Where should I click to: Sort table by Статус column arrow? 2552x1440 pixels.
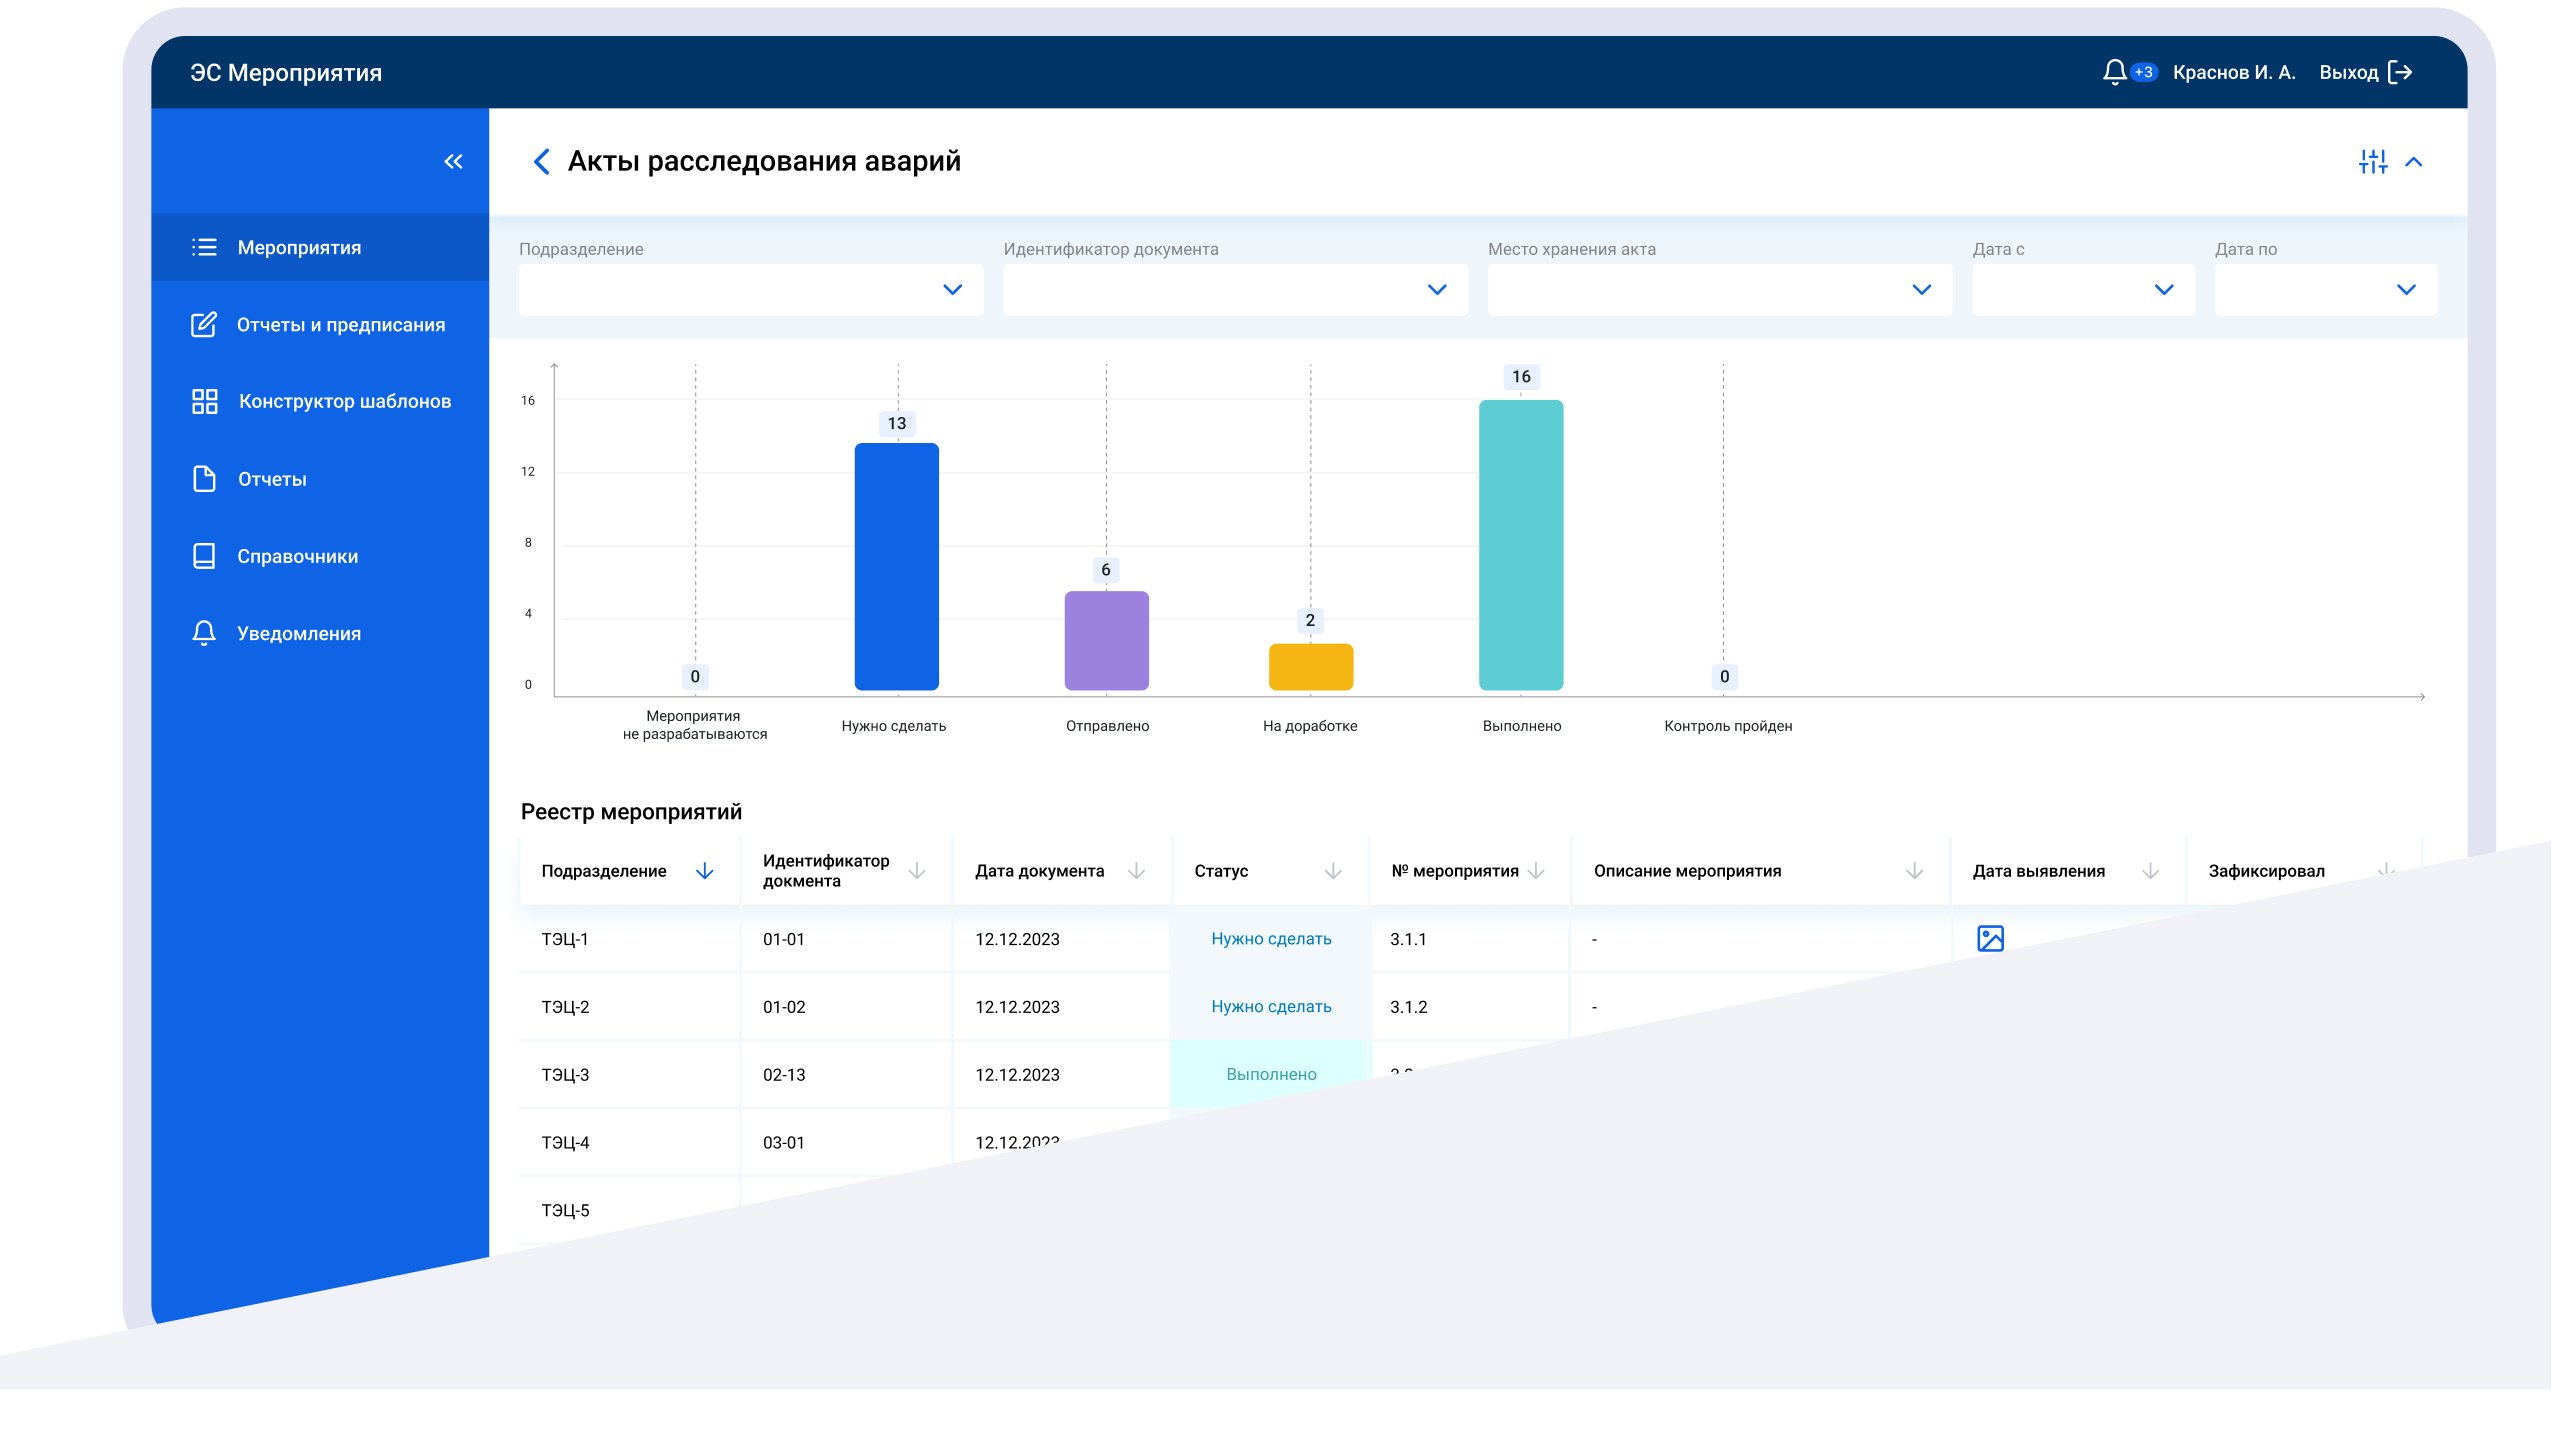click(1332, 871)
